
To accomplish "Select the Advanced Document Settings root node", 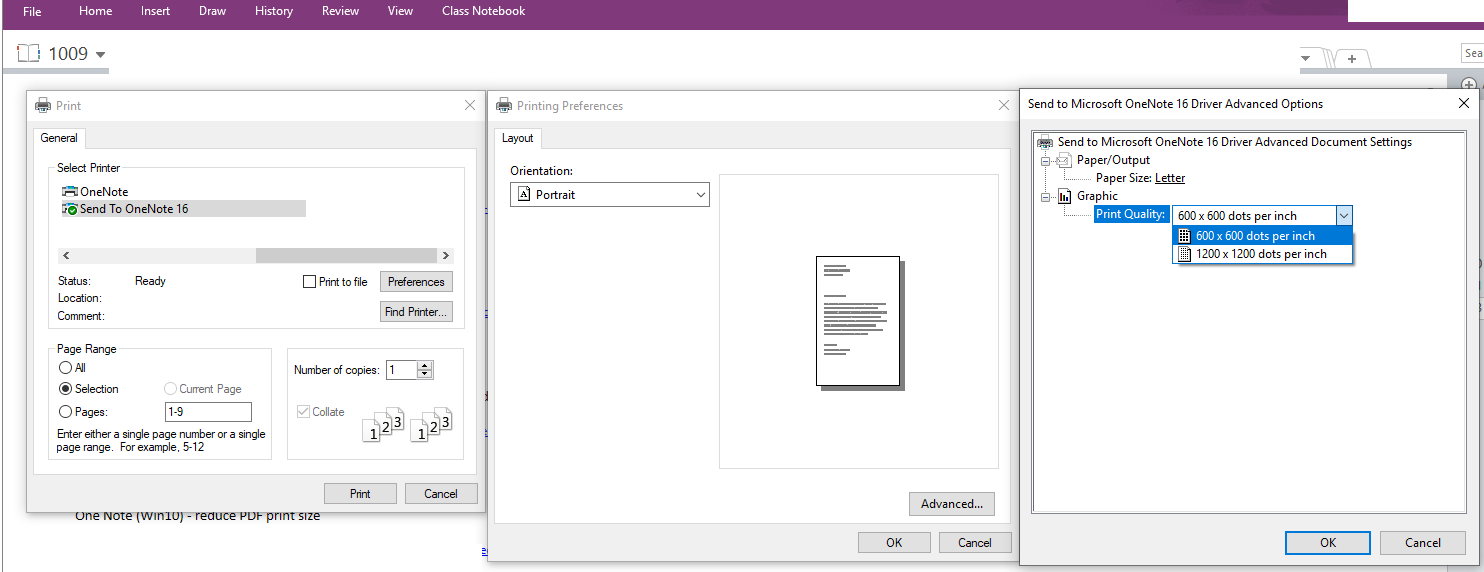I will pyautogui.click(x=1234, y=142).
